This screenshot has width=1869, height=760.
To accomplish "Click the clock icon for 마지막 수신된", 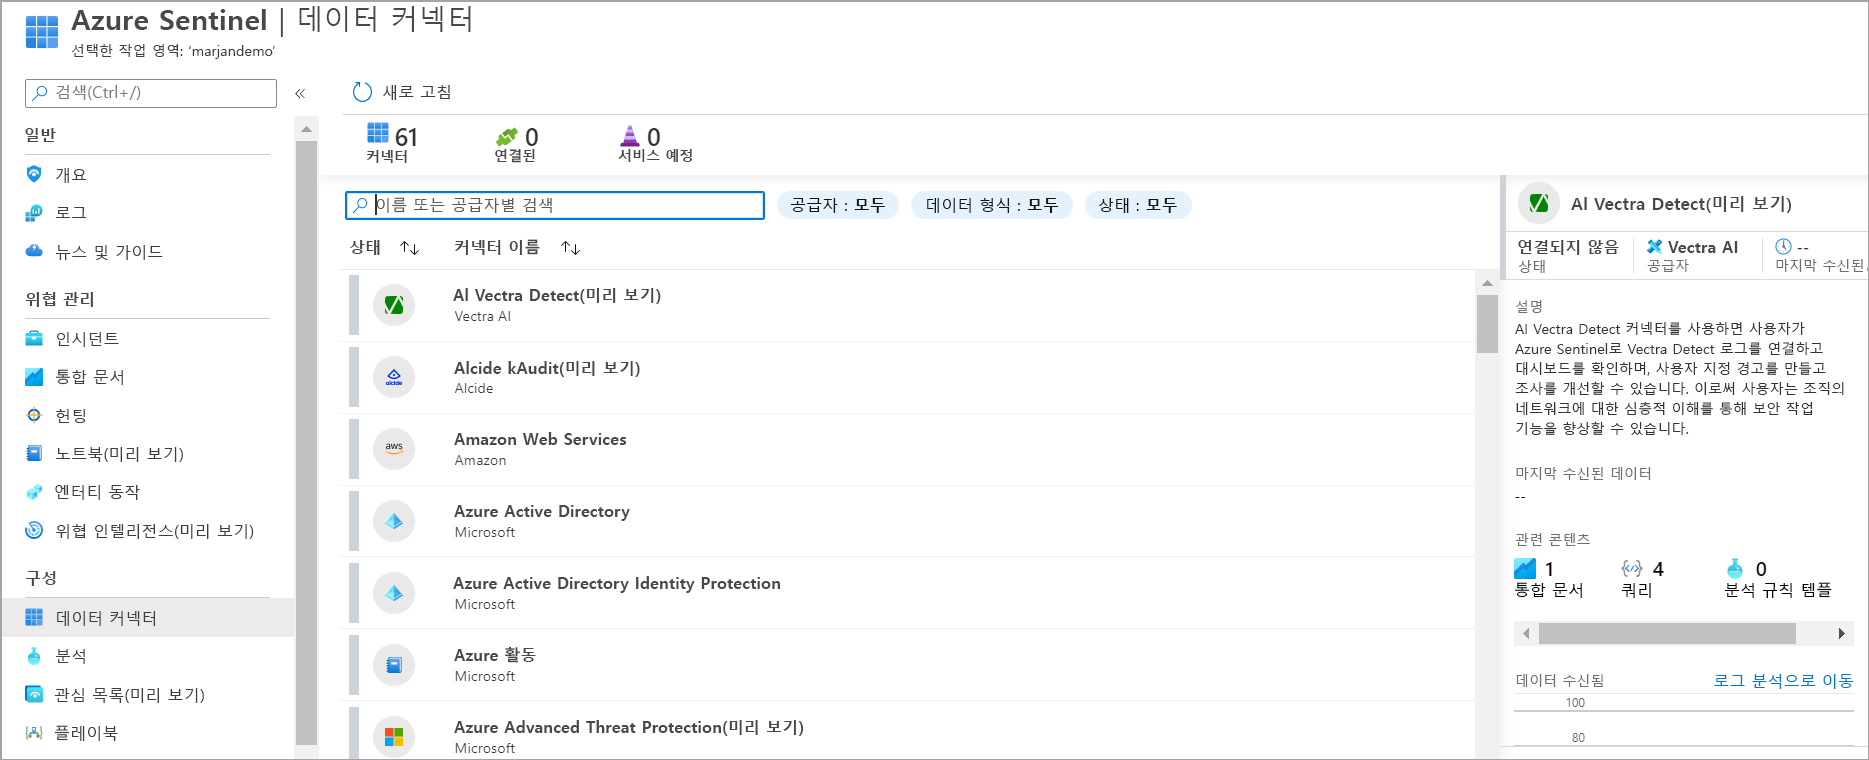I will tap(1783, 246).
